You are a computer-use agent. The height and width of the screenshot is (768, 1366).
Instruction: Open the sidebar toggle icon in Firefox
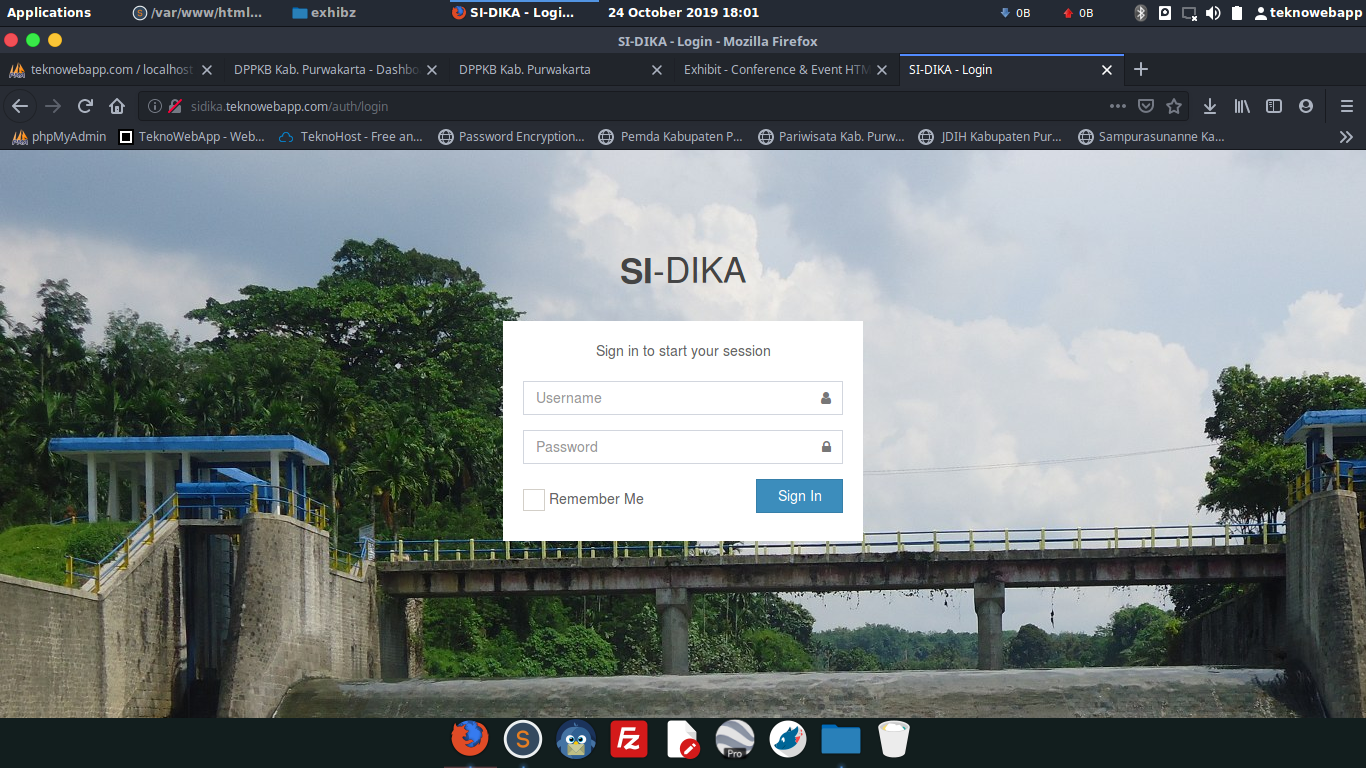pyautogui.click(x=1272, y=105)
